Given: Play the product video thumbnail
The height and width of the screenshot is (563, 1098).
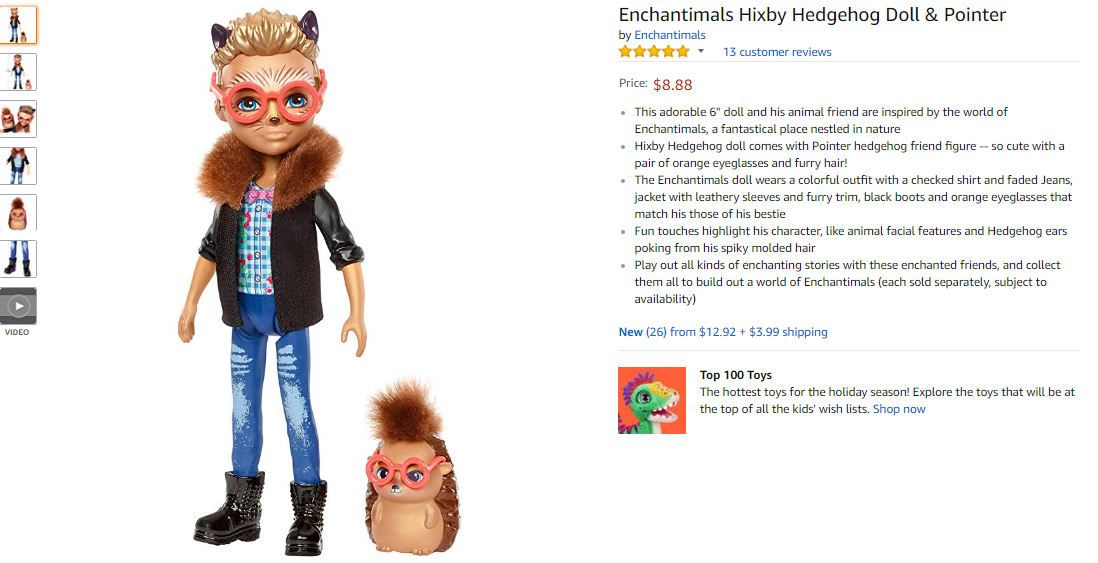Looking at the screenshot, I should (x=18, y=306).
